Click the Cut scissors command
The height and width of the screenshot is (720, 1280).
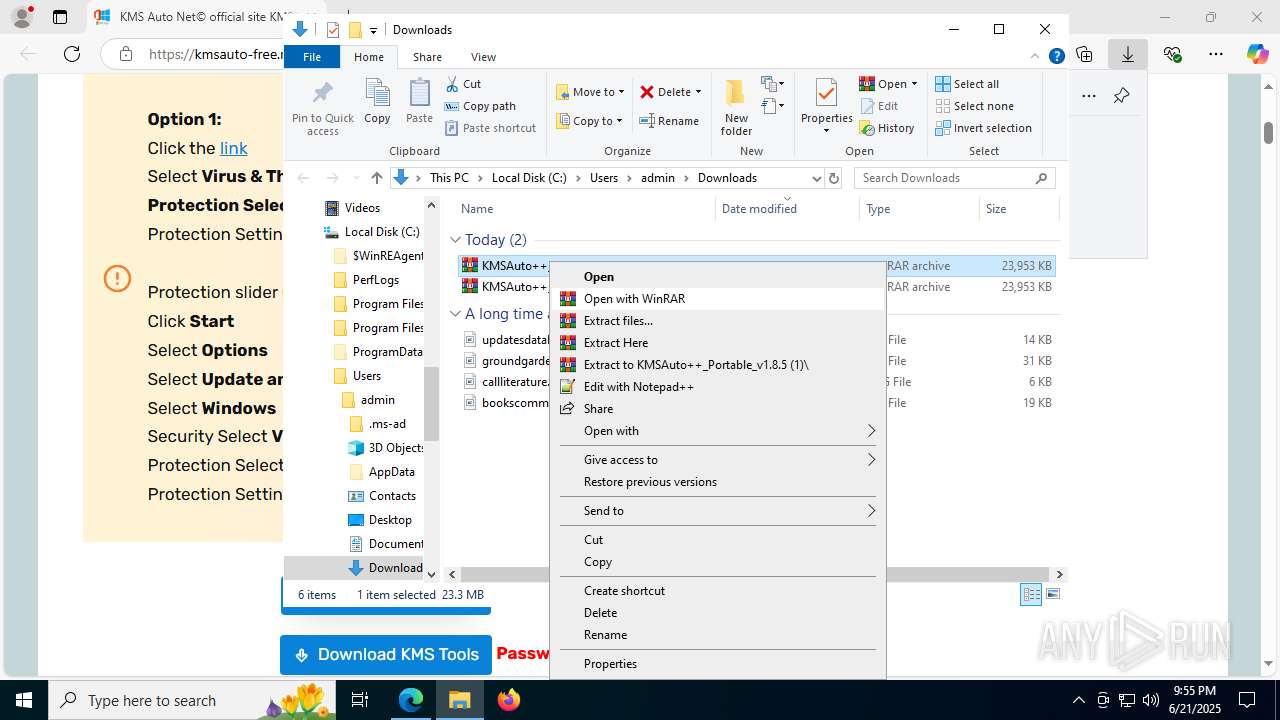point(463,84)
